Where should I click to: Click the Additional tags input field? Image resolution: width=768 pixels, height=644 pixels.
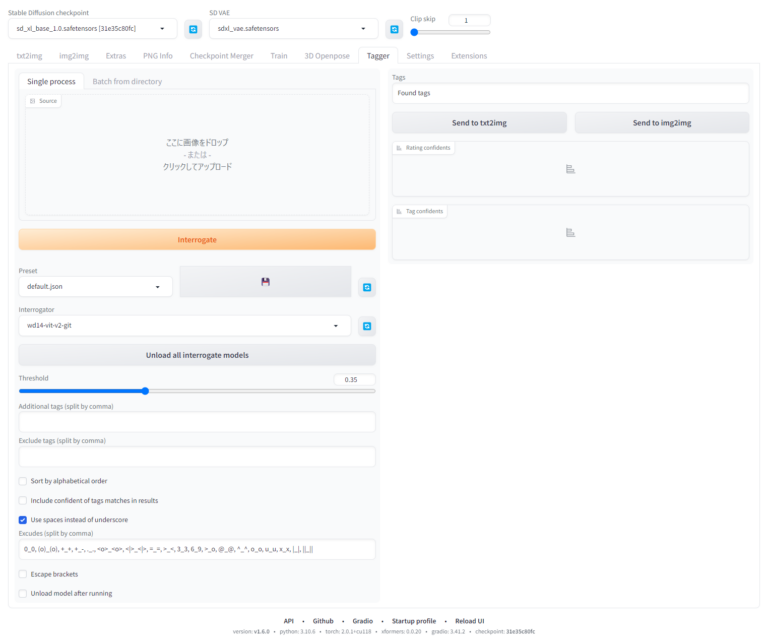(x=197, y=422)
